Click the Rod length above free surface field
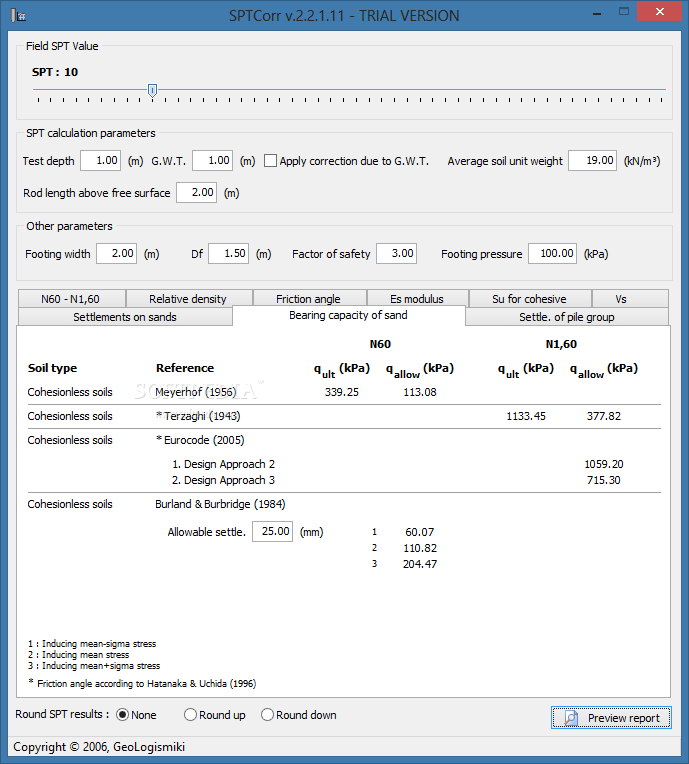Image resolution: width=689 pixels, height=764 pixels. coord(196,192)
